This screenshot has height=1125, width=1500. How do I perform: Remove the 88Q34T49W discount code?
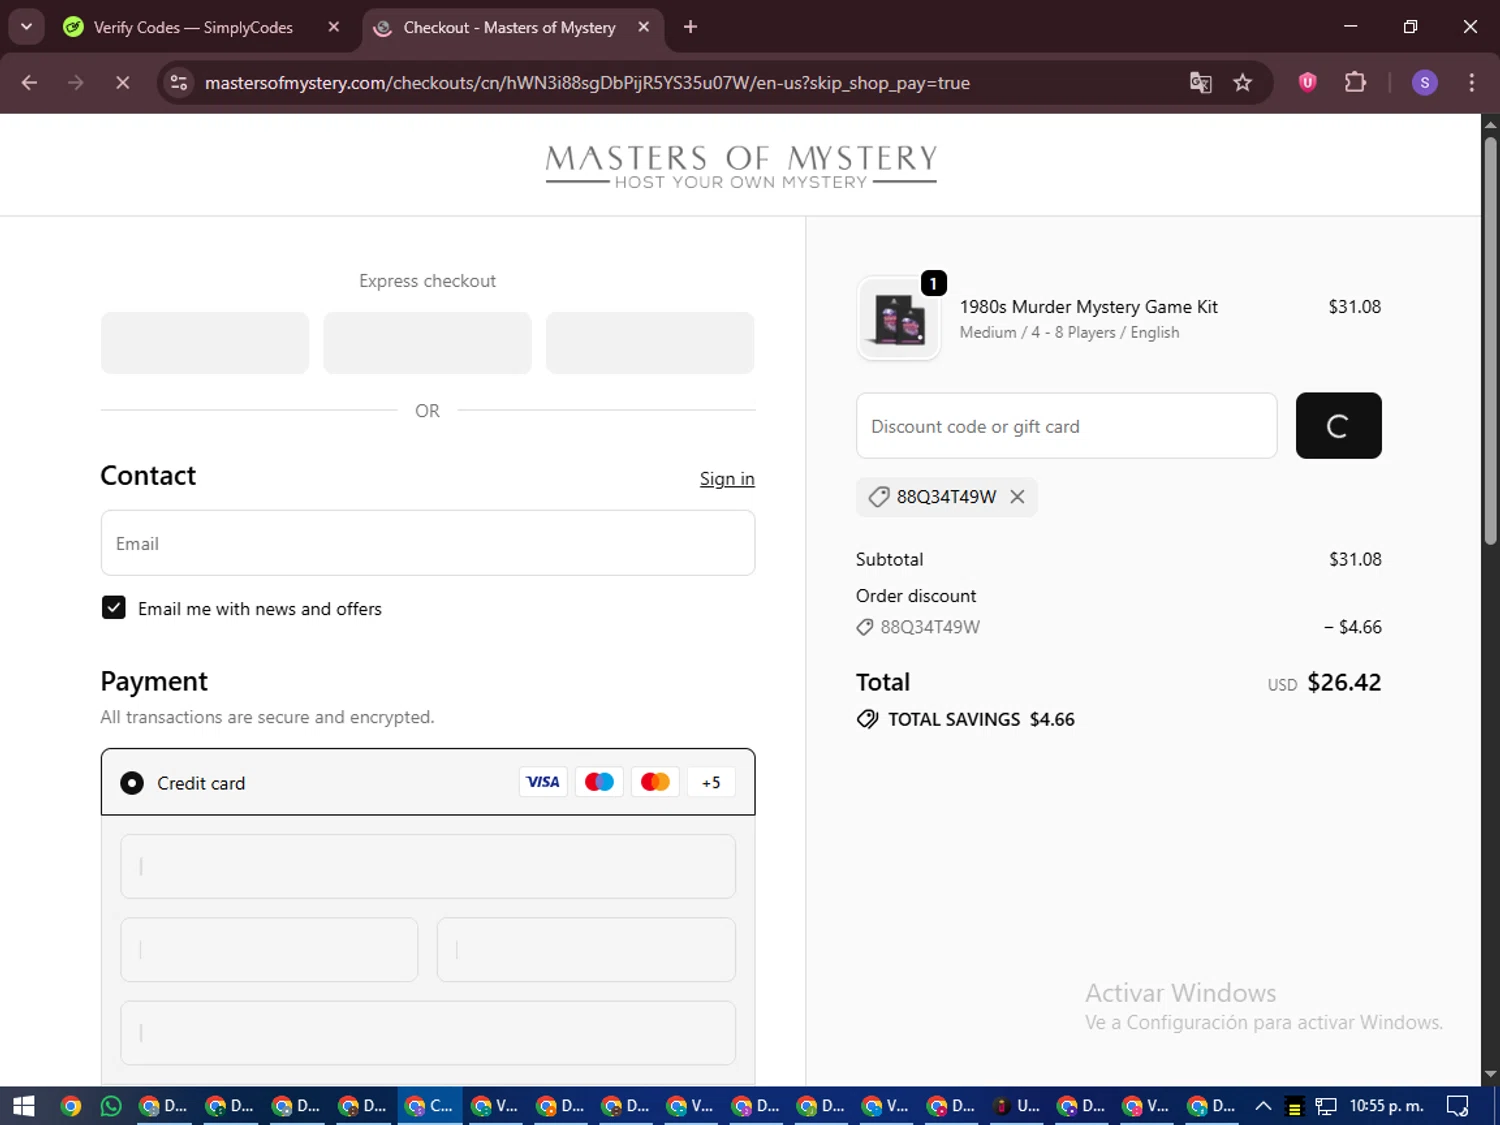coord(1017,497)
